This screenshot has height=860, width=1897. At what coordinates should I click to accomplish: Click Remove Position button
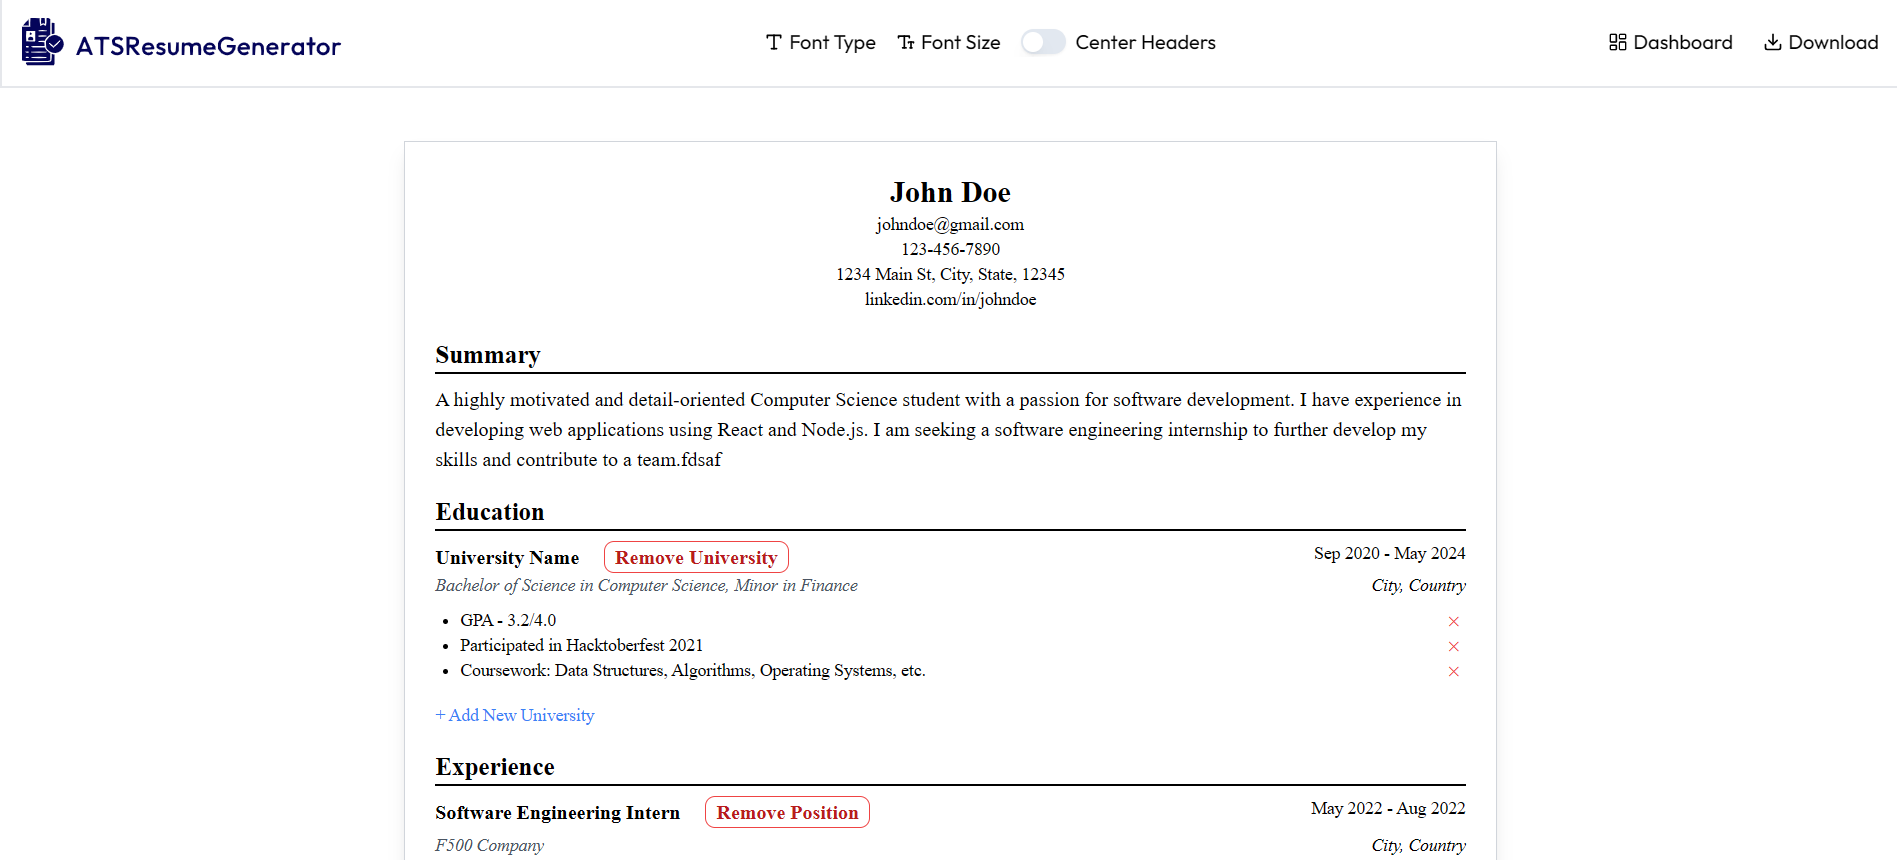coord(787,813)
